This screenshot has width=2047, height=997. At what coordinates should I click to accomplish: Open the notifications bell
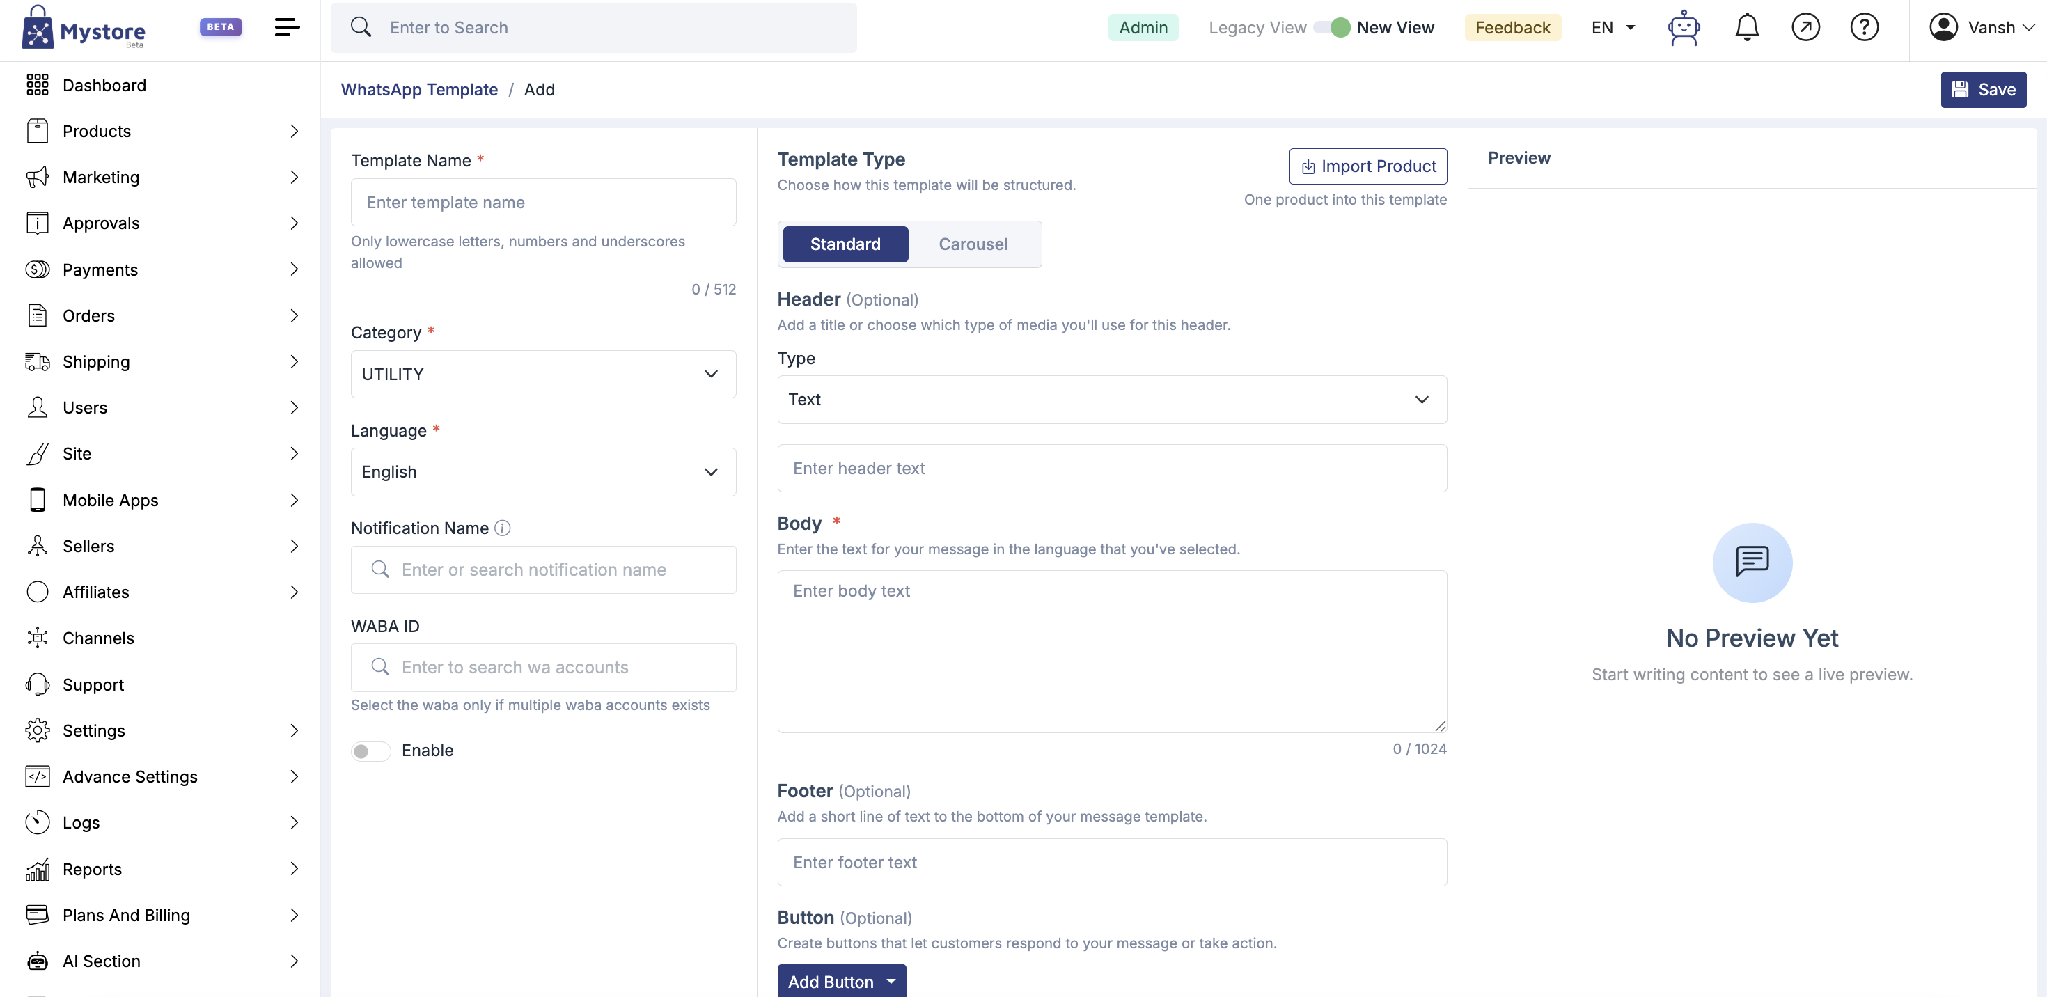coord(1747,28)
